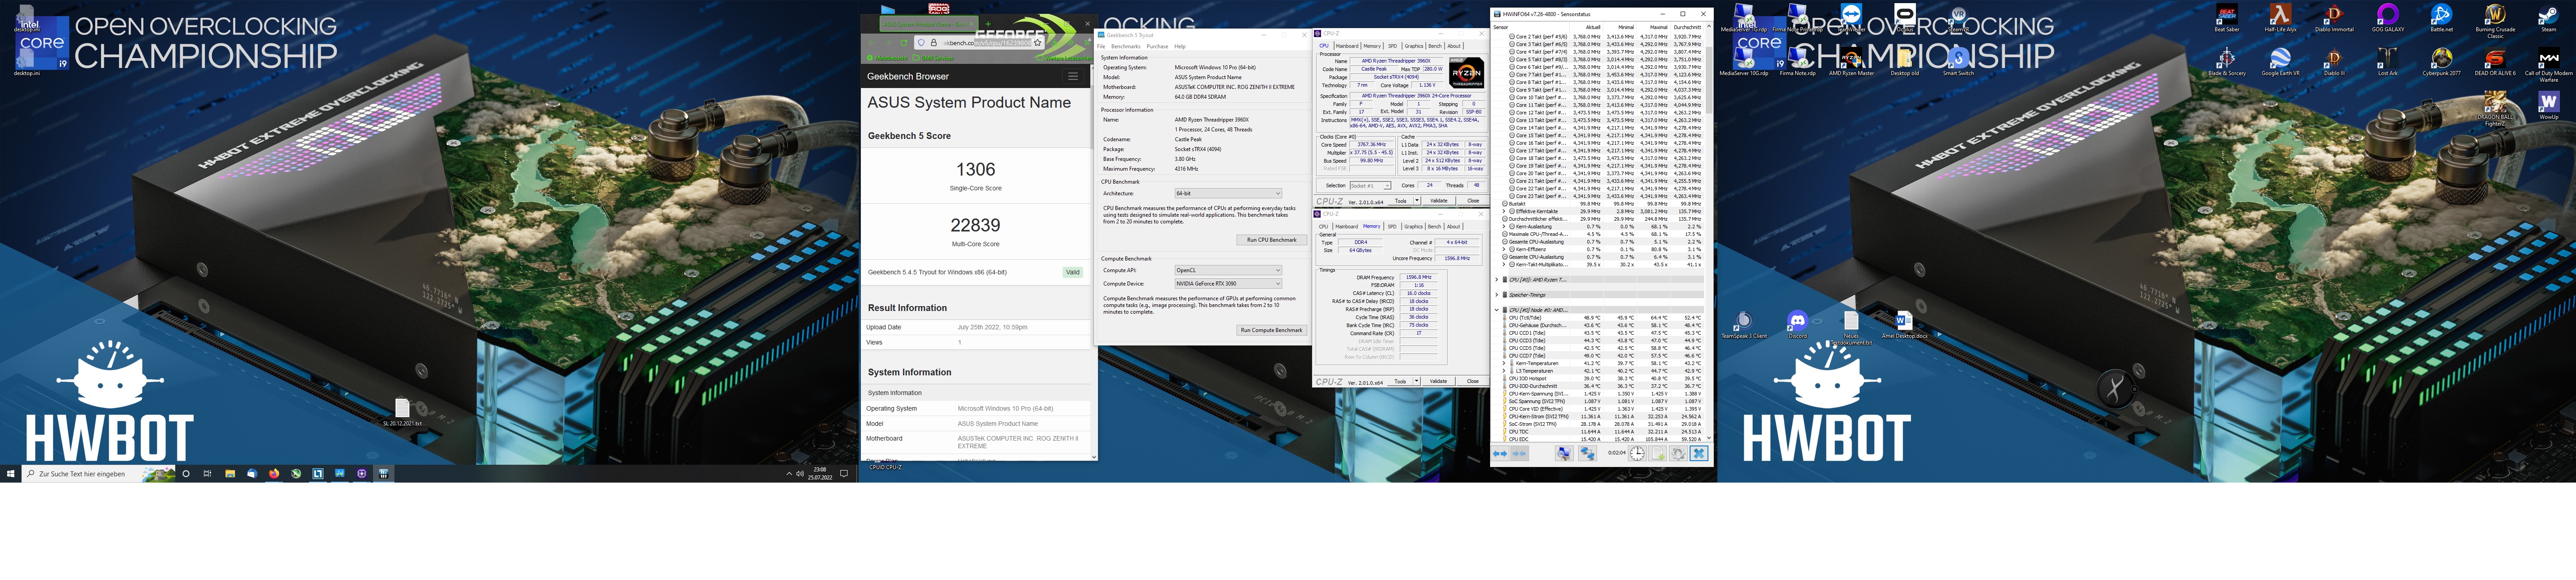Expand Speicher-Timings group in HWiNFO
Image resolution: width=2576 pixels, height=580 pixels.
(1497, 295)
